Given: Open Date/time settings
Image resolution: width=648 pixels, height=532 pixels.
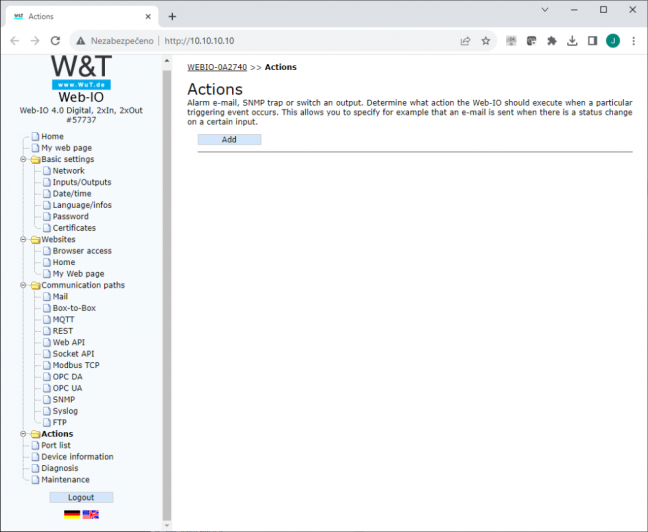Looking at the screenshot, I should (x=72, y=193).
